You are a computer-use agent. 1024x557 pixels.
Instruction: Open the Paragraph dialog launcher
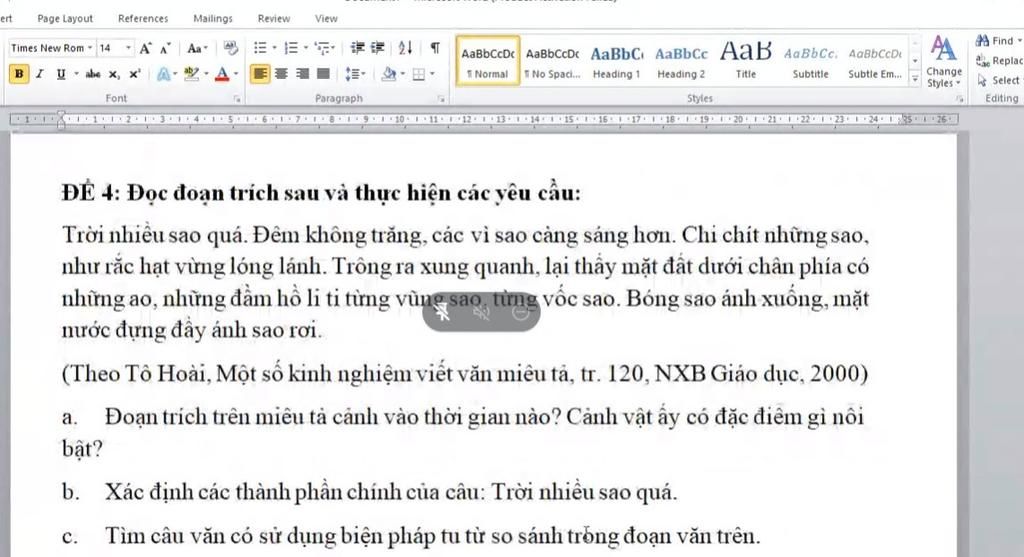tap(441, 99)
